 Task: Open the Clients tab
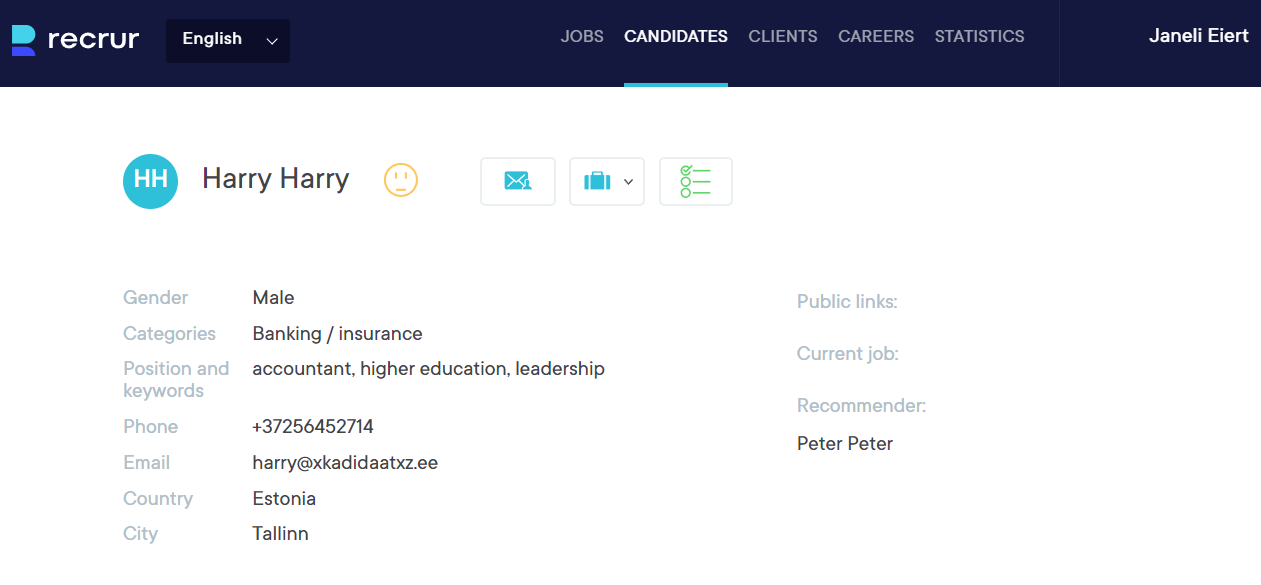click(783, 37)
